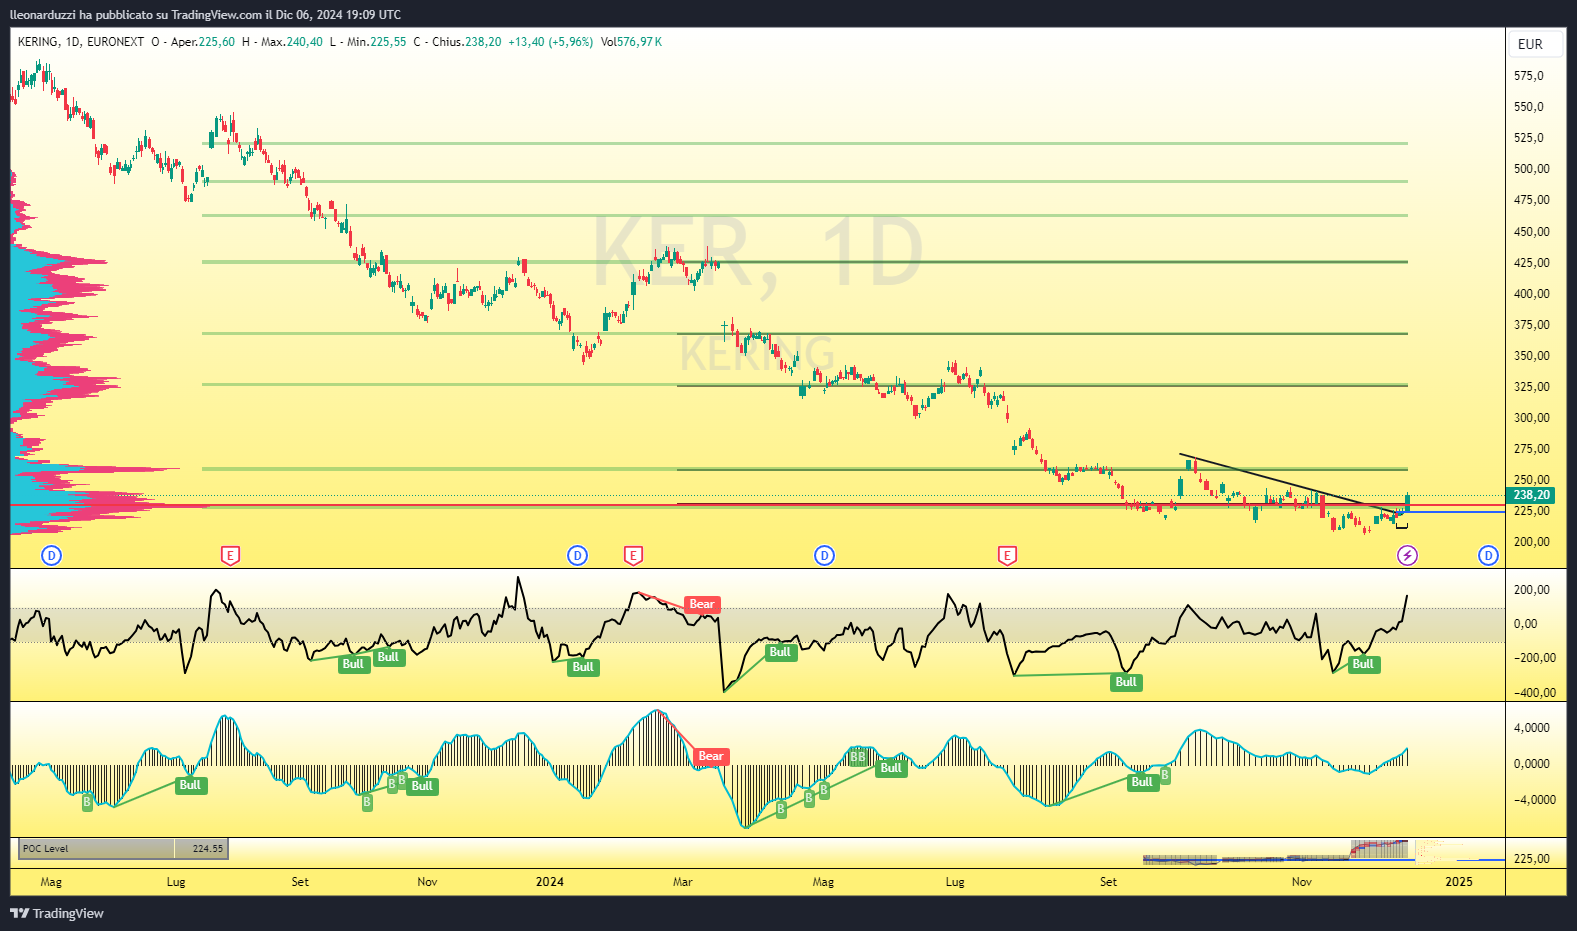Screen dimensions: 1577x931
Task: Click the POC value 224,55
Action: 207,849
